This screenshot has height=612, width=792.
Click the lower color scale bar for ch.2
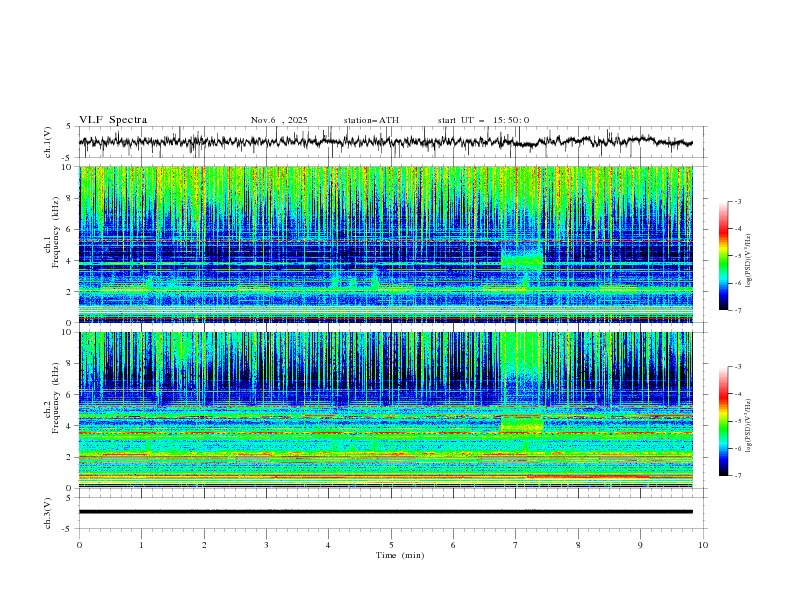coord(723,421)
